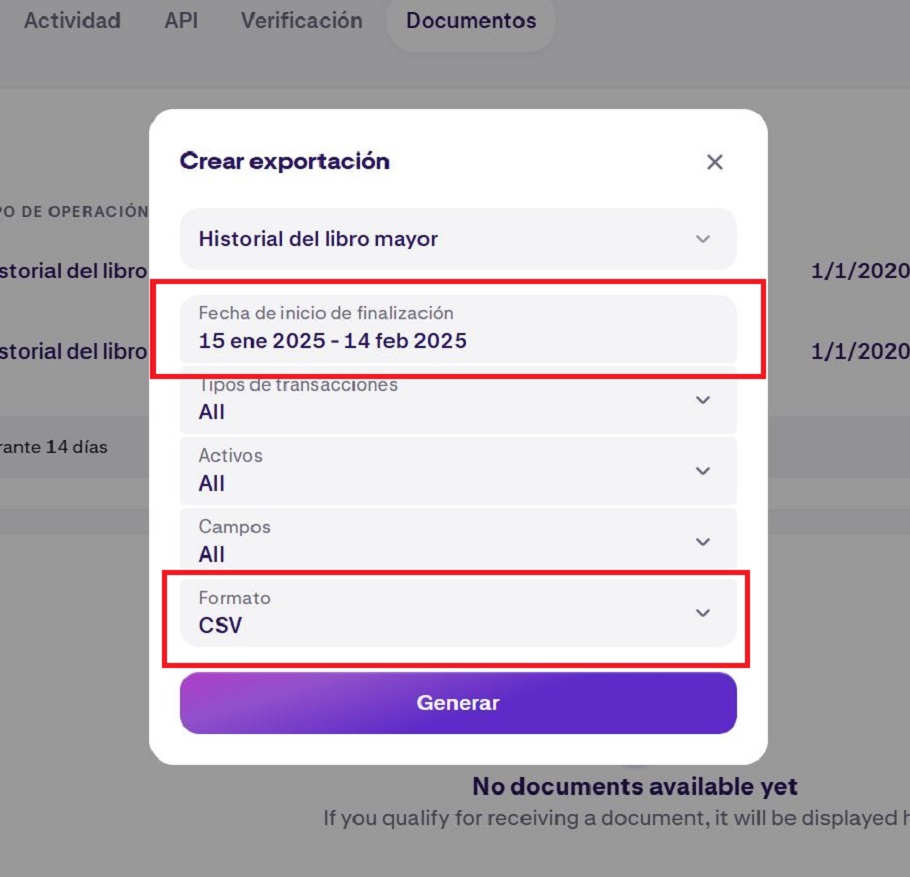Open the API tab
This screenshot has height=877, width=910.
click(181, 20)
